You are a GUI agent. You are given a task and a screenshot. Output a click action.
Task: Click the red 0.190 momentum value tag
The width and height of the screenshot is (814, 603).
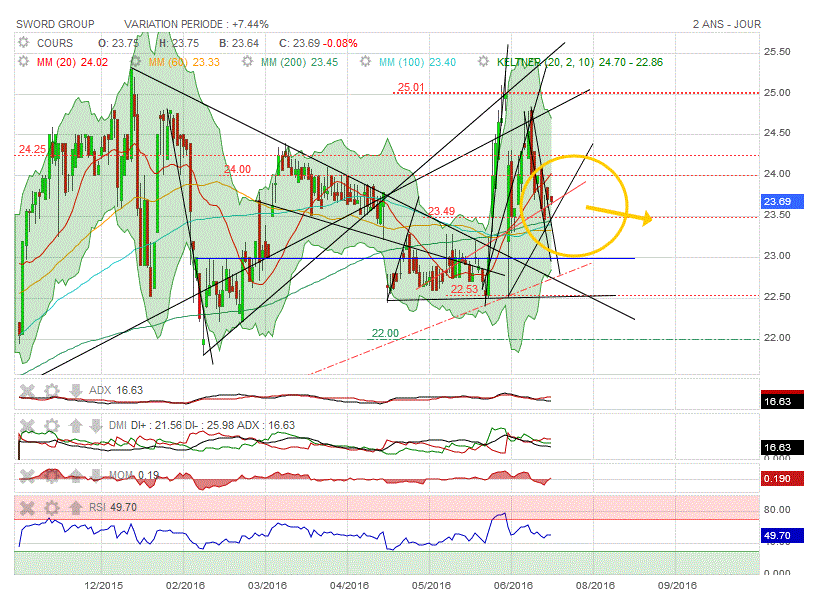click(782, 478)
